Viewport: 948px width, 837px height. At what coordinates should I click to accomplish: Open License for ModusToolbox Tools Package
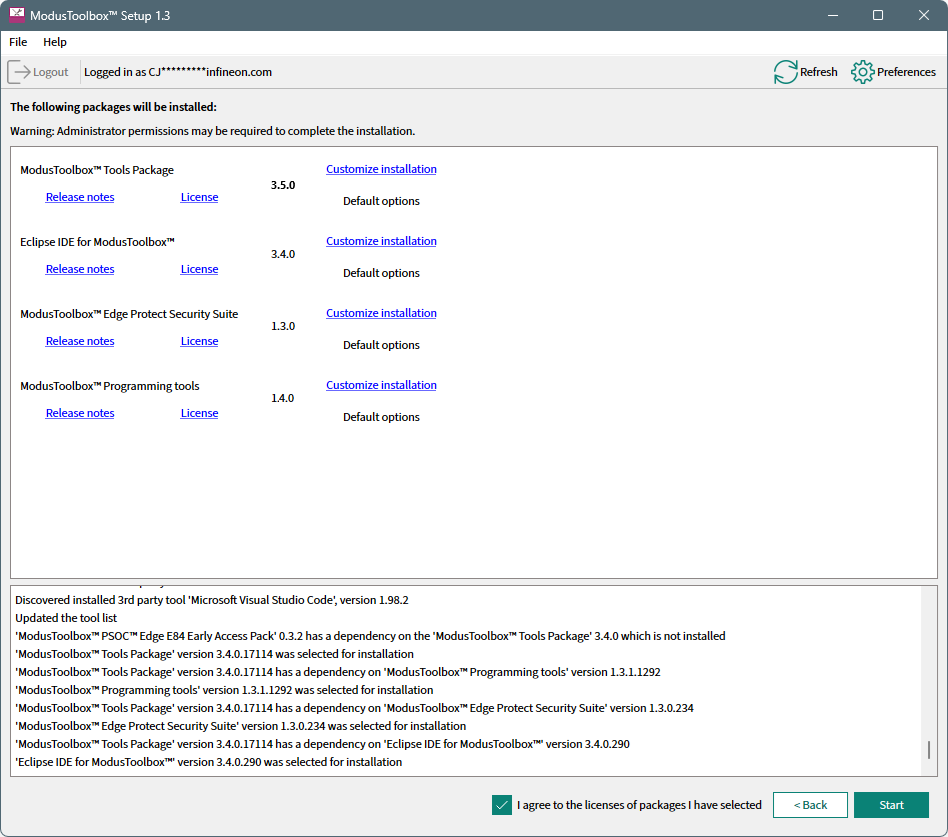pos(199,197)
